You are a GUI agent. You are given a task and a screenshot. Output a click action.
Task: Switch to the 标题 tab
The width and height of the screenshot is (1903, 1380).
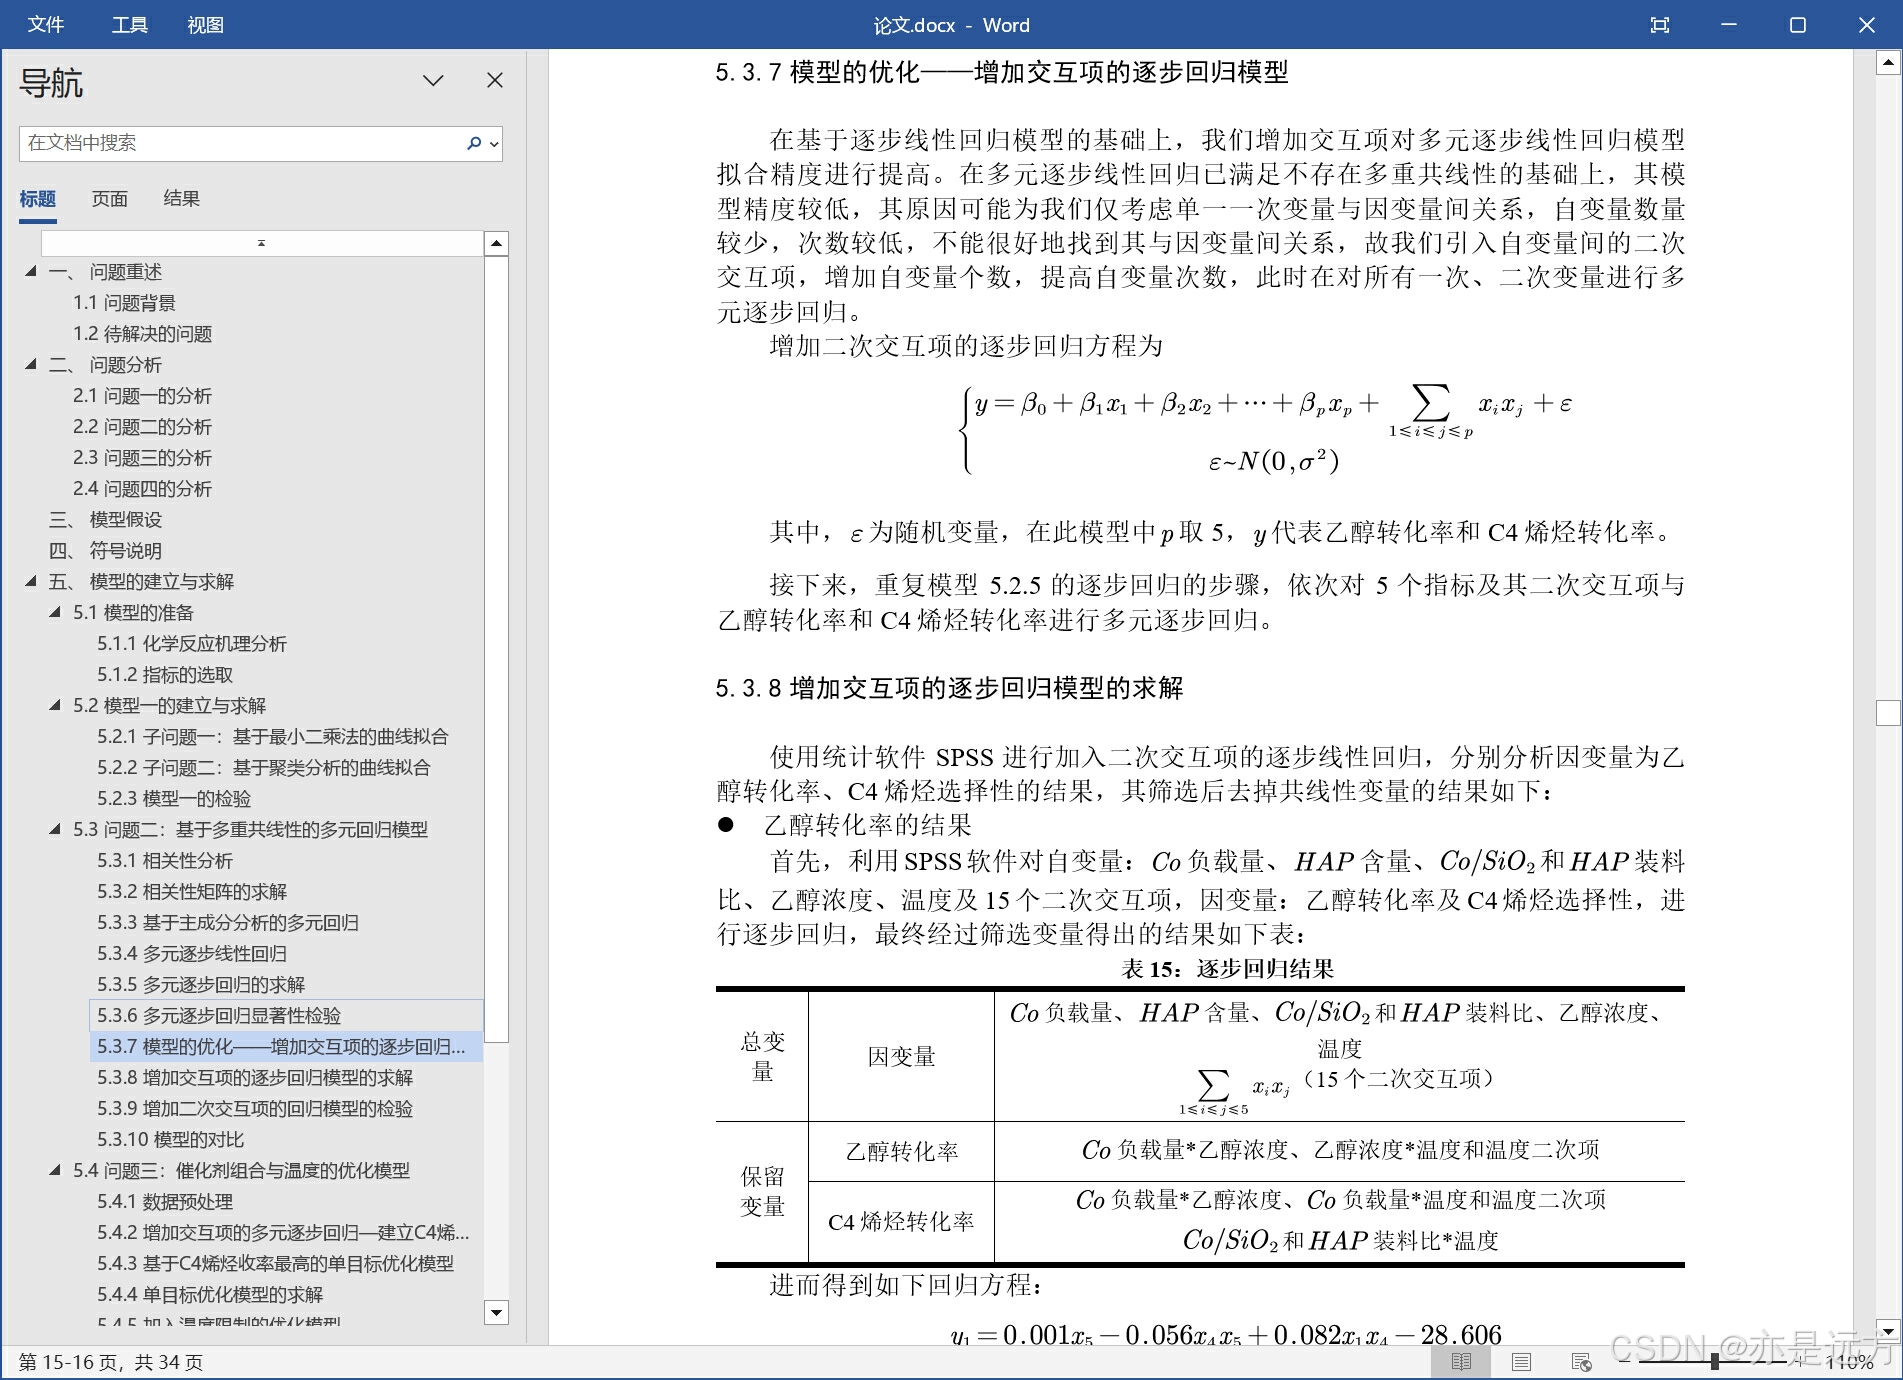pyautogui.click(x=38, y=199)
